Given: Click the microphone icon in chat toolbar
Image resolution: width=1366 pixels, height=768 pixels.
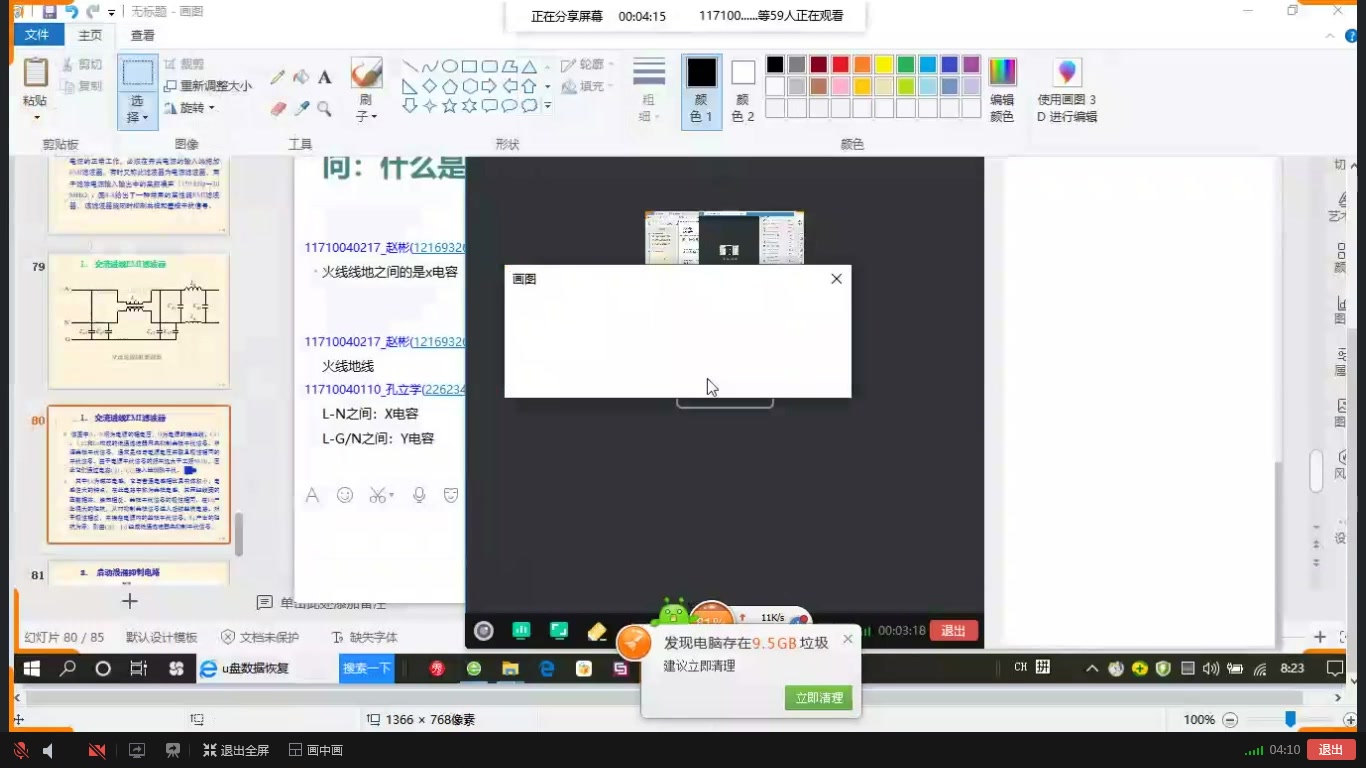Looking at the screenshot, I should coord(419,495).
